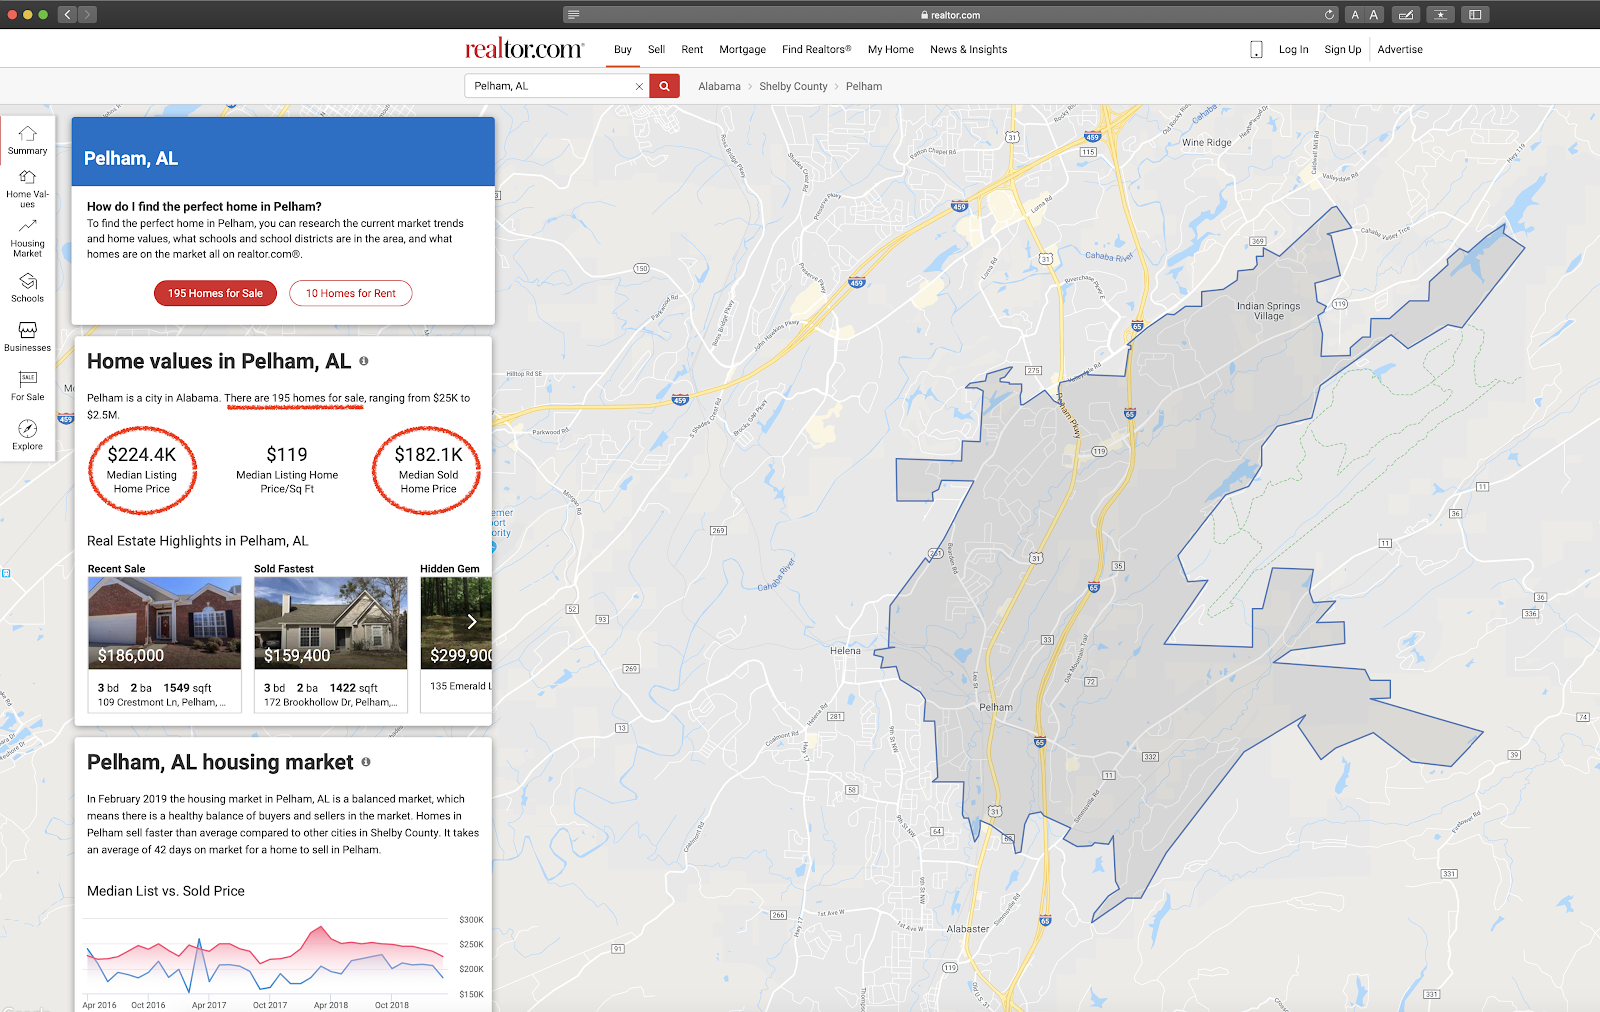
Task: Click the realtor.com logo
Action: tap(524, 48)
